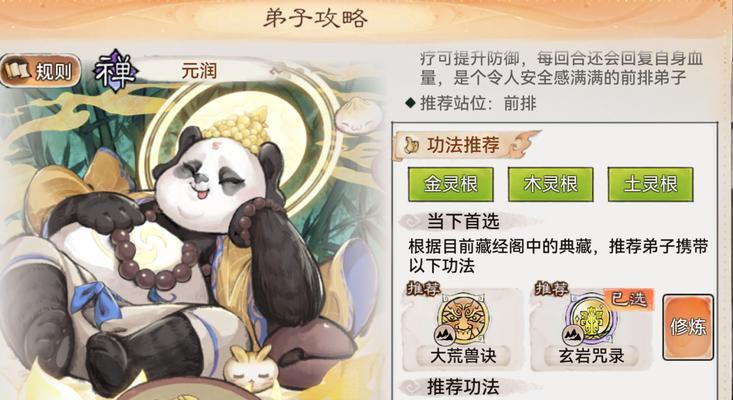The width and height of the screenshot is (733, 400).
Task: Click the 元润 disciple name banner
Action: (x=199, y=71)
